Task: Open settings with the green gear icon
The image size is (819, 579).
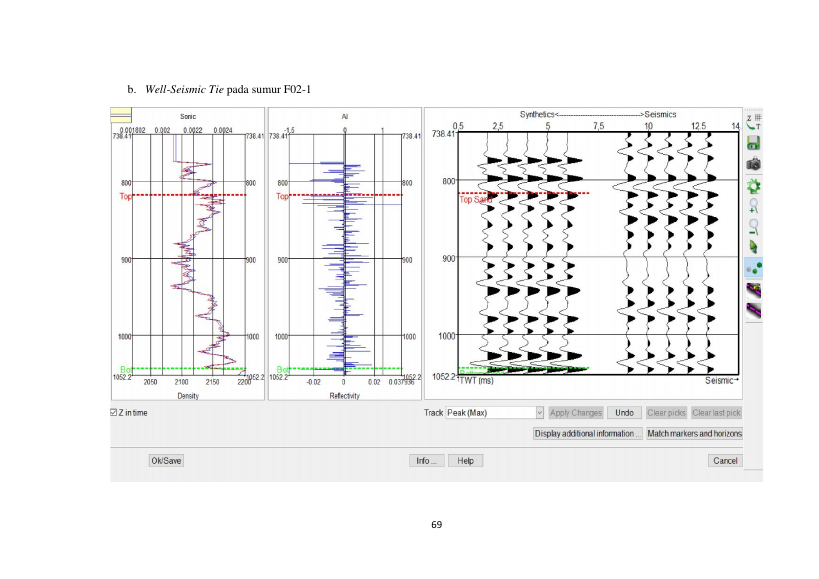Action: coord(753,185)
